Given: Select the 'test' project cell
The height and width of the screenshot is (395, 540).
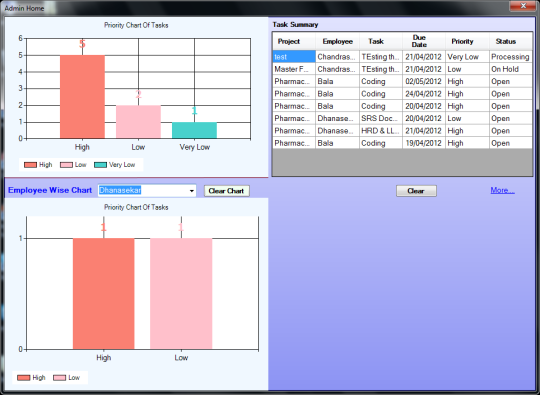Looking at the screenshot, I should click(x=294, y=57).
